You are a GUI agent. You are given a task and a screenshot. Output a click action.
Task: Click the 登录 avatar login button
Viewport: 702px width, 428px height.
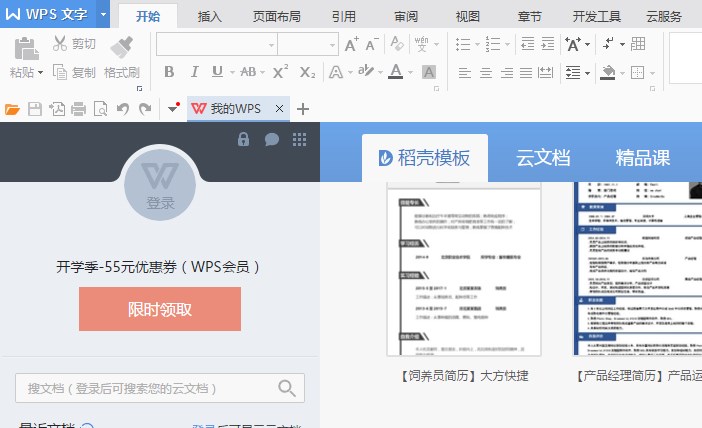coord(160,184)
